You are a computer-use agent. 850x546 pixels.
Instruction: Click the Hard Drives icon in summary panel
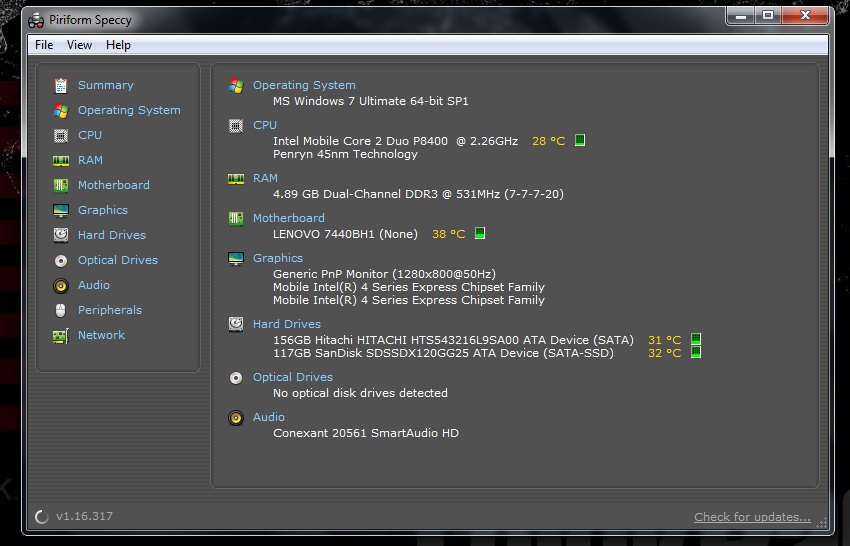coord(236,325)
